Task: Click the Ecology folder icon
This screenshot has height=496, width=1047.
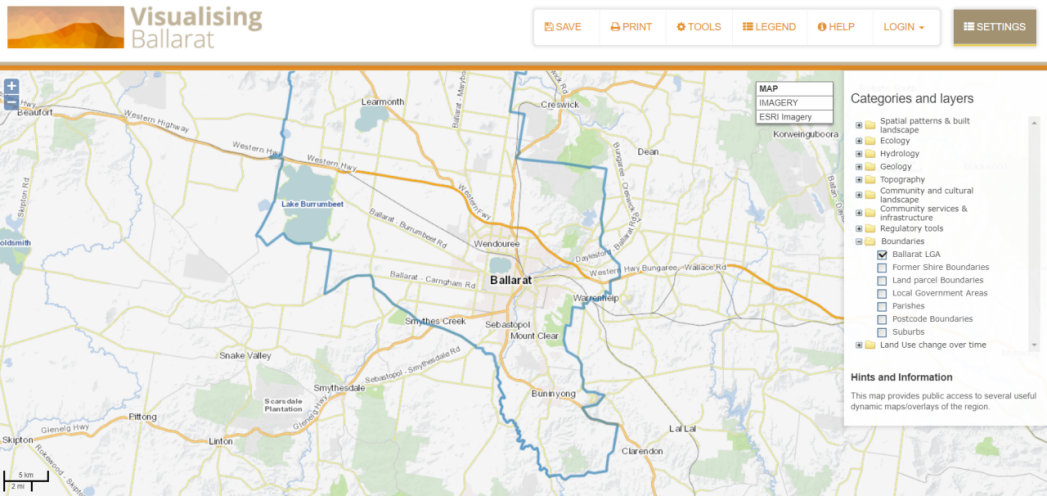Action: [870, 141]
